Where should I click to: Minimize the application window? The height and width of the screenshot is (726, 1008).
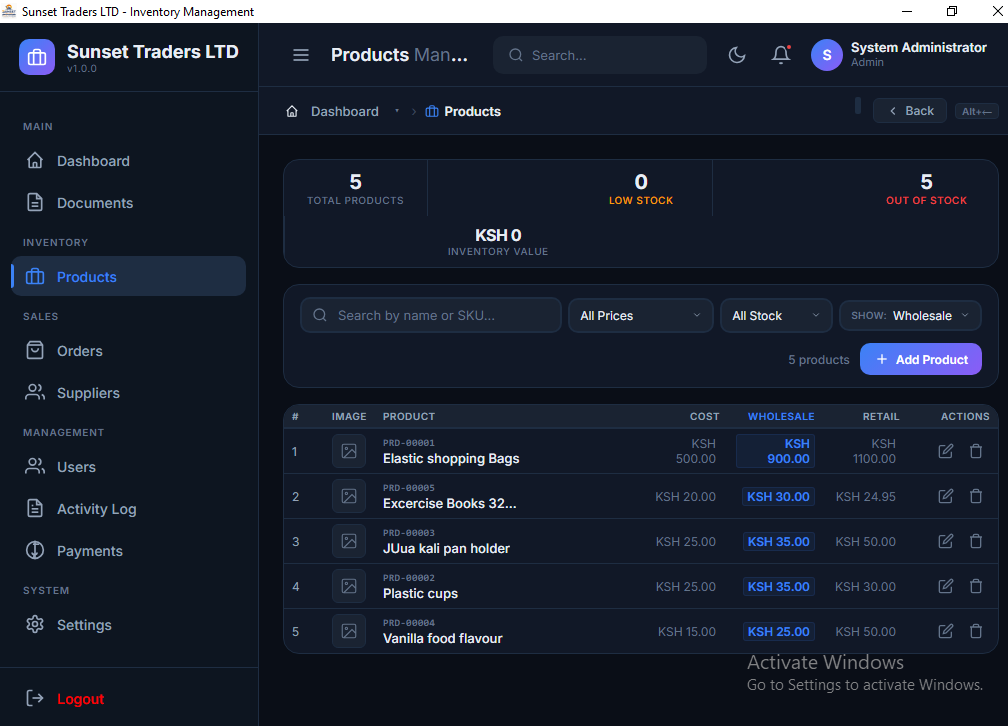click(x=907, y=11)
